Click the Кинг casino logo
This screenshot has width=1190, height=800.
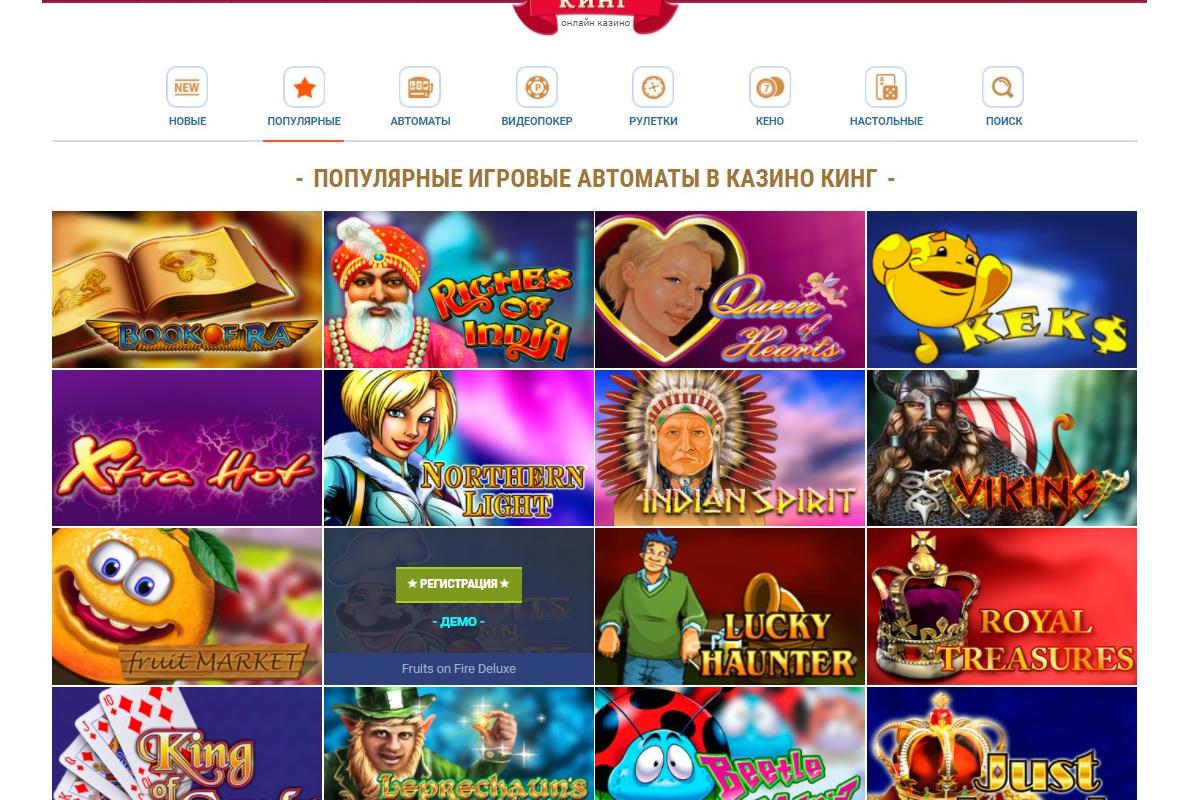(595, 15)
